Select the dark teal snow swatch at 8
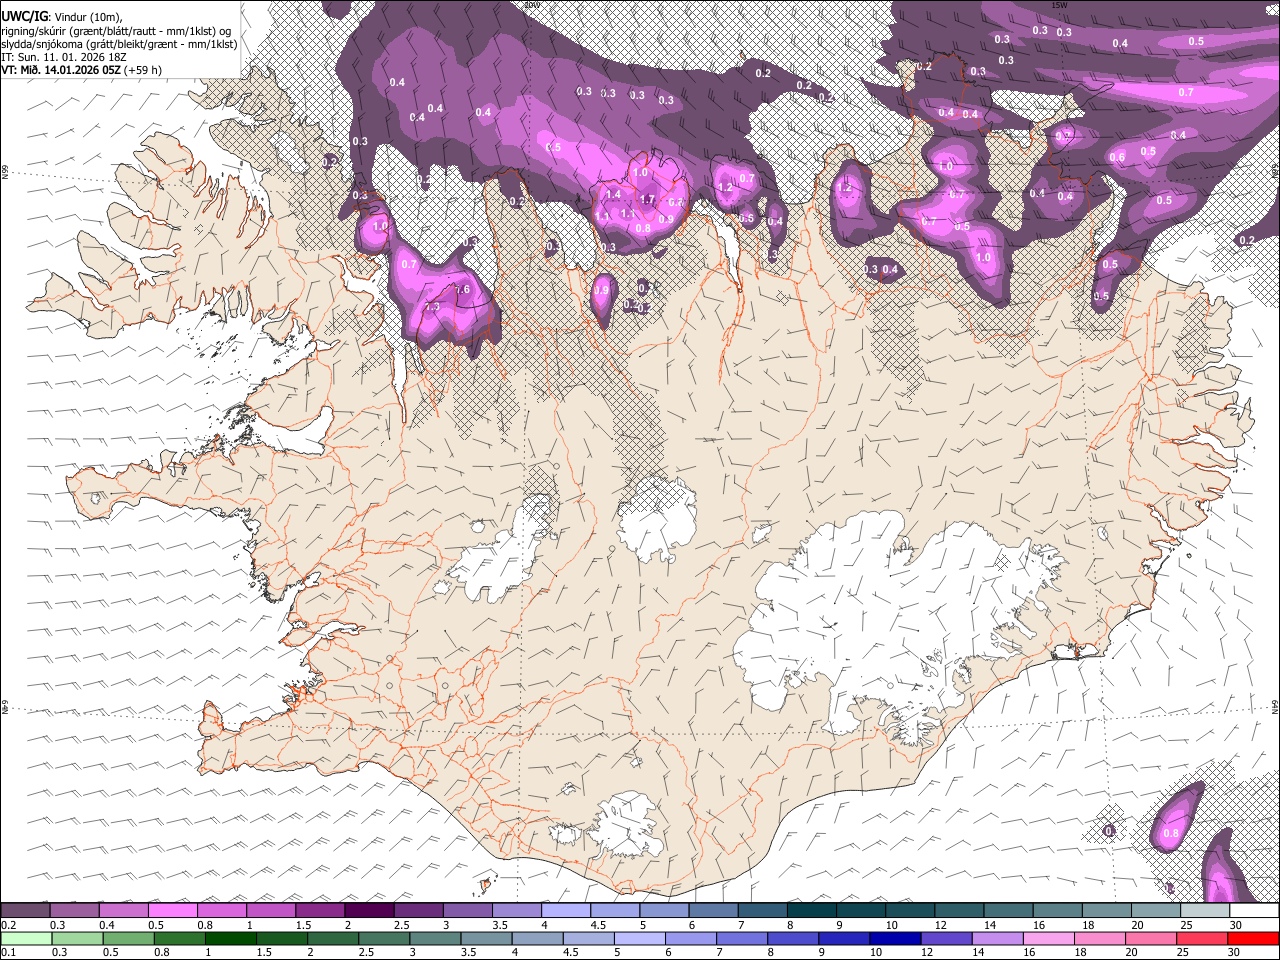The image size is (1280, 960). tap(812, 911)
